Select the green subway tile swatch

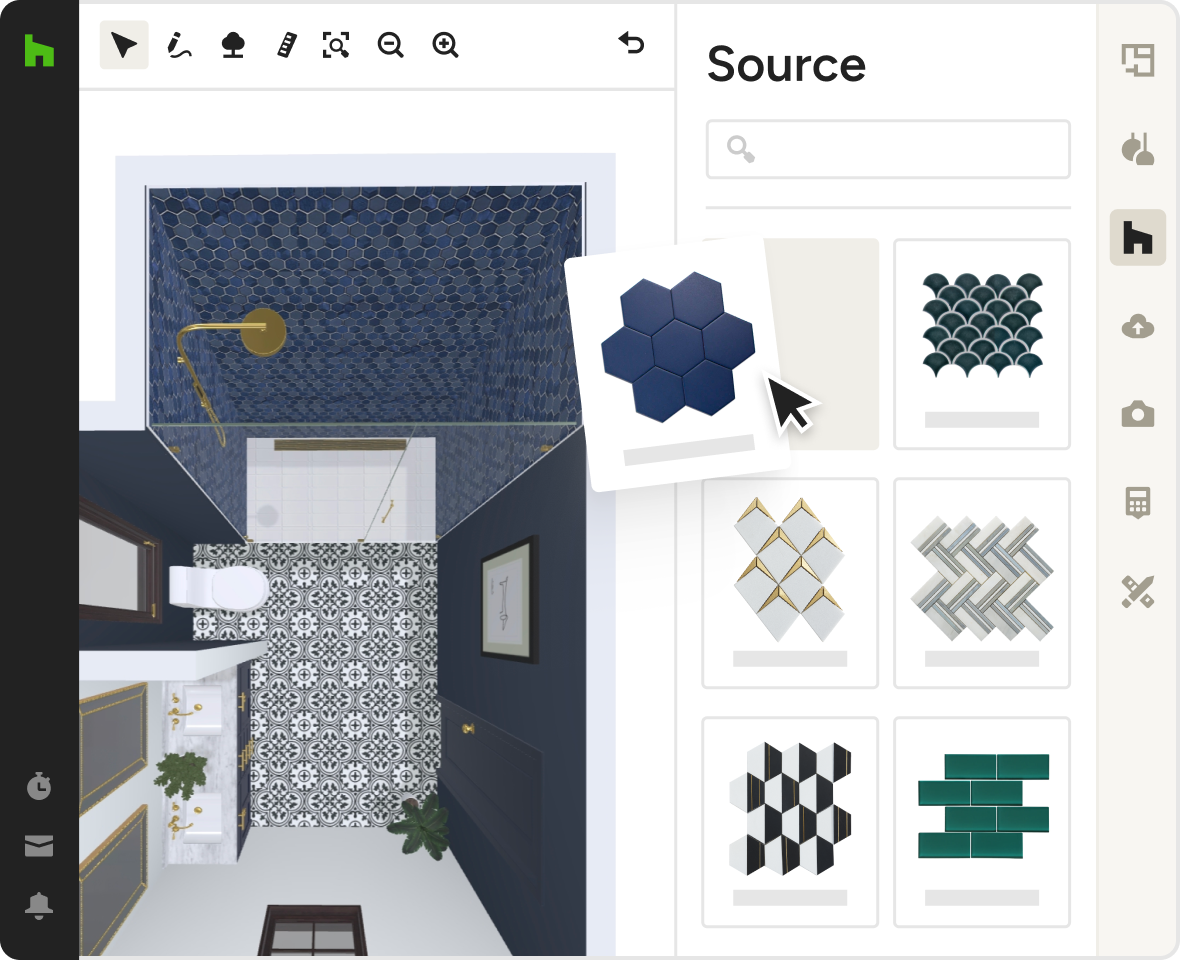(x=981, y=805)
